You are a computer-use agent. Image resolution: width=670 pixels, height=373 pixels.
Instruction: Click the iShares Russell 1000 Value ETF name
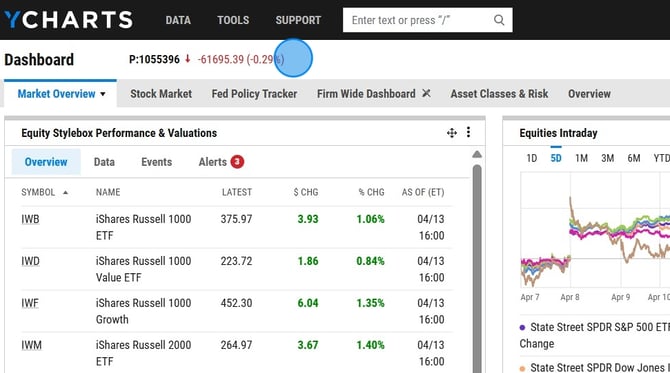coord(144,269)
